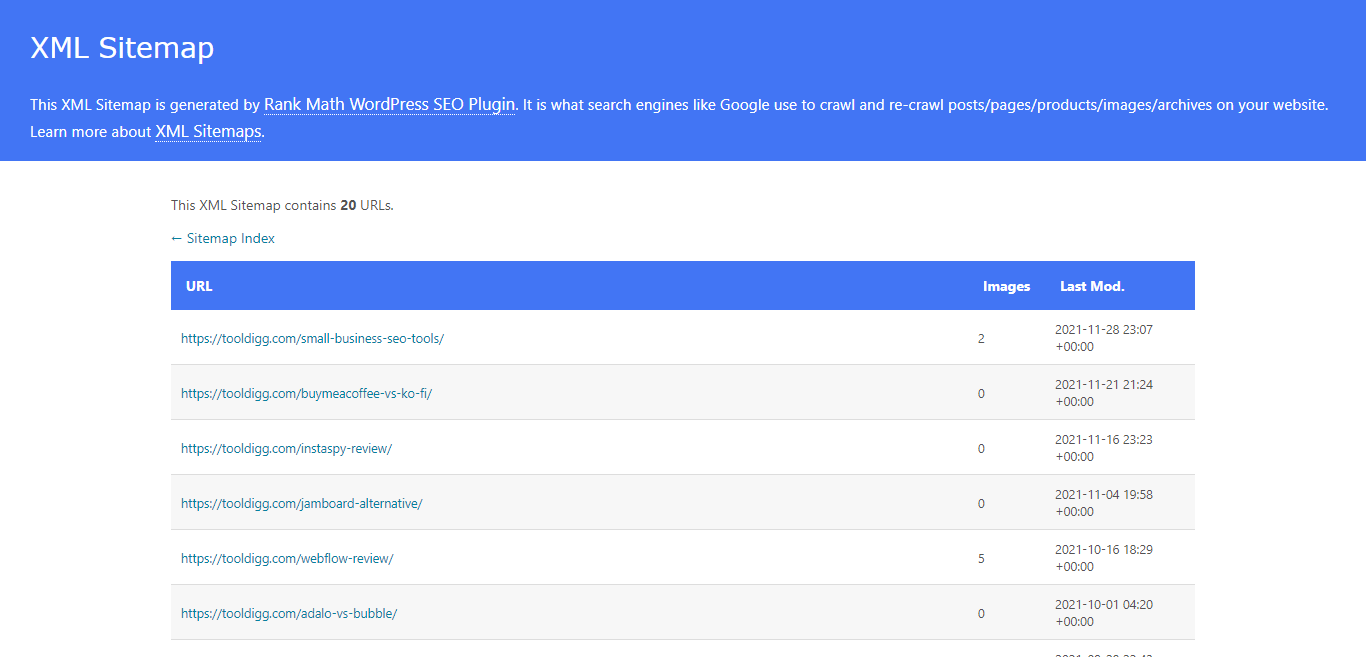Click the XML Sitemap page title

click(122, 48)
